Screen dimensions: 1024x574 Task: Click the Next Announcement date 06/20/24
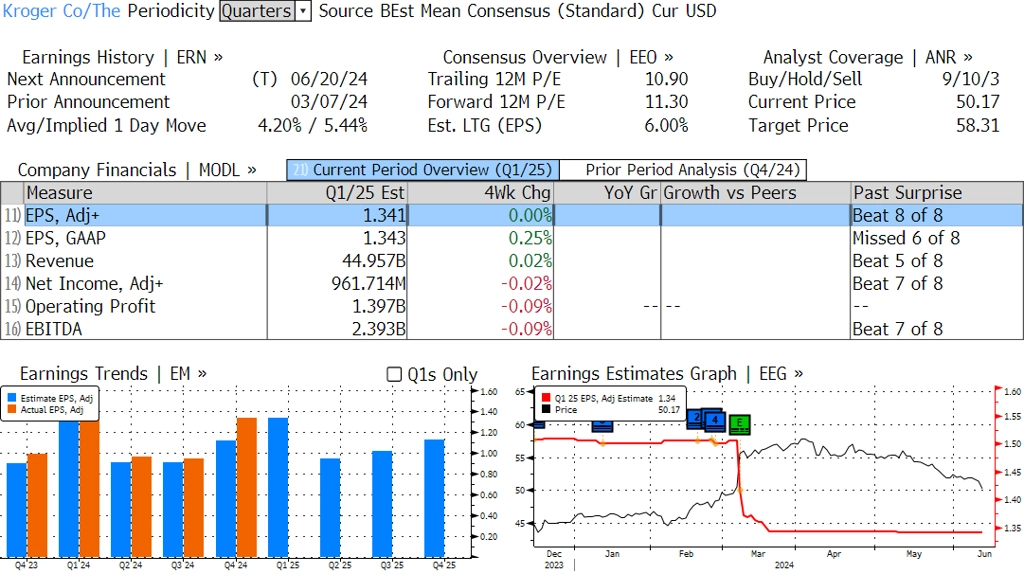click(329, 79)
